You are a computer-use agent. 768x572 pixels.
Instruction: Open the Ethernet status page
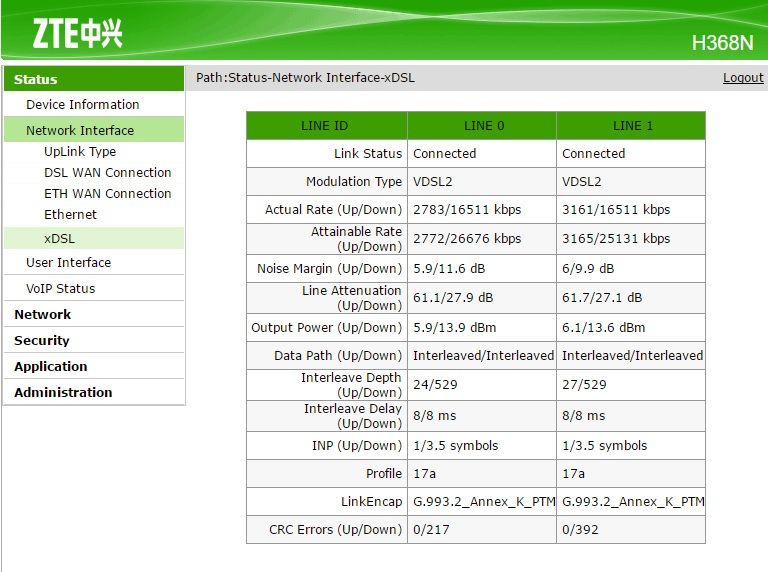coord(70,214)
